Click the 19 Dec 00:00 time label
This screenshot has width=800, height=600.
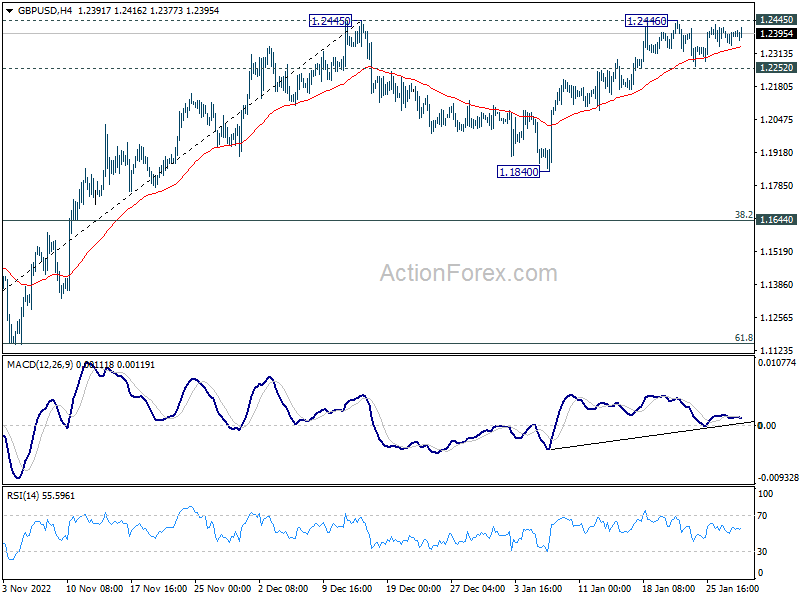(x=413, y=588)
